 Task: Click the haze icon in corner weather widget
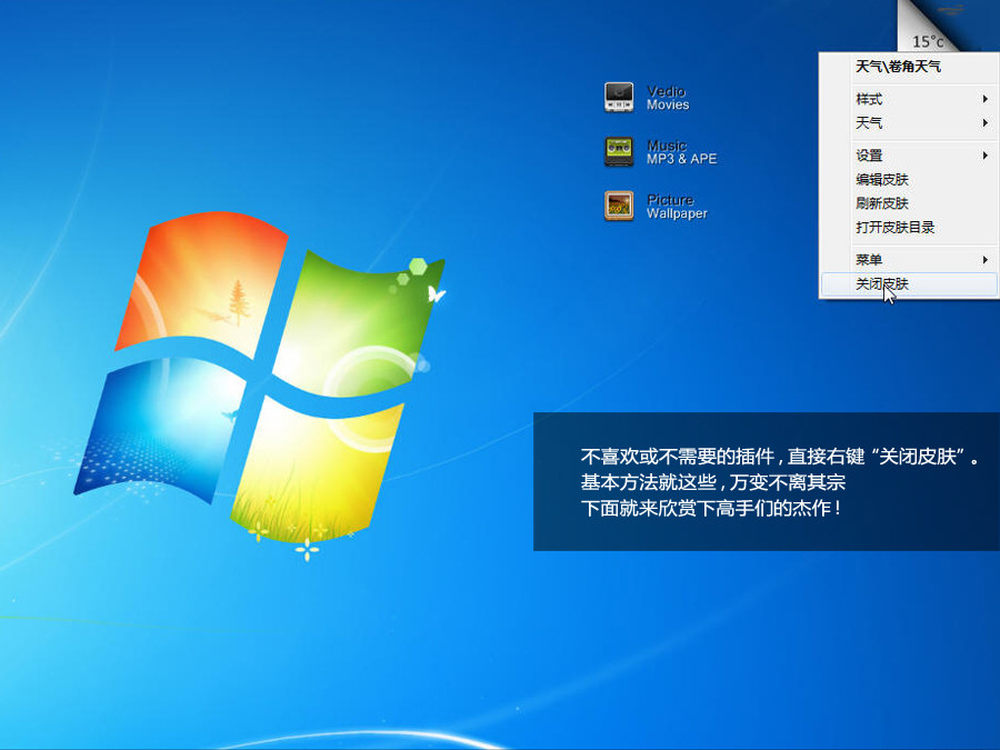[950, 11]
